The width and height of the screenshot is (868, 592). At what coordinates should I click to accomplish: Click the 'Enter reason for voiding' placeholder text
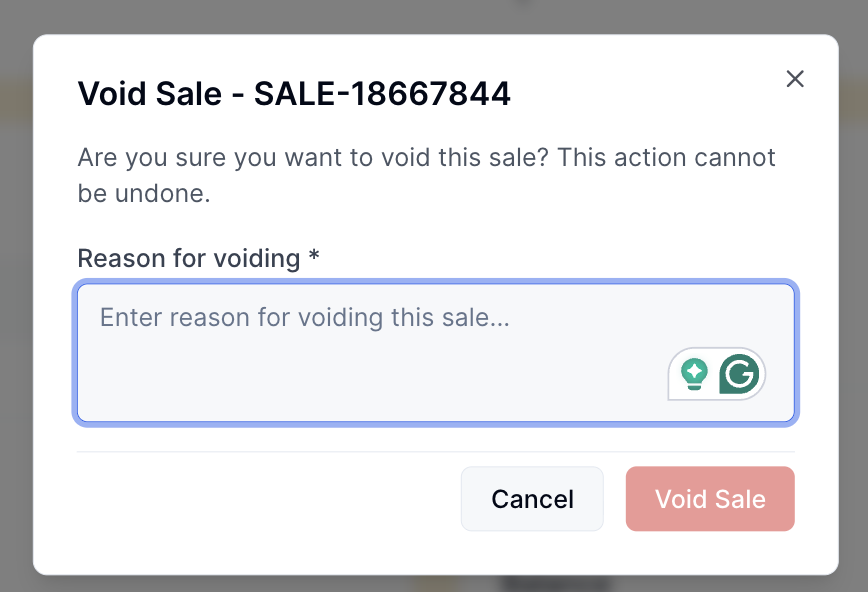305,318
